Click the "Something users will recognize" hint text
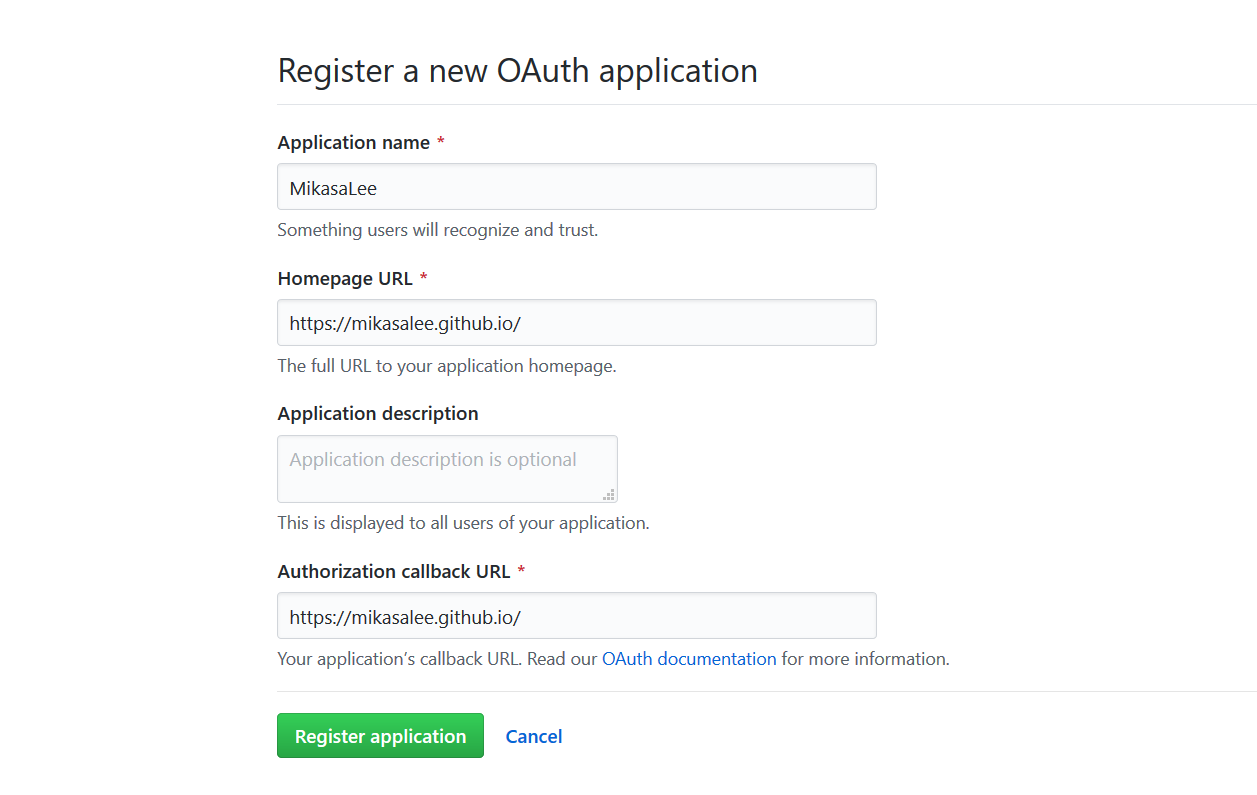 (x=437, y=230)
